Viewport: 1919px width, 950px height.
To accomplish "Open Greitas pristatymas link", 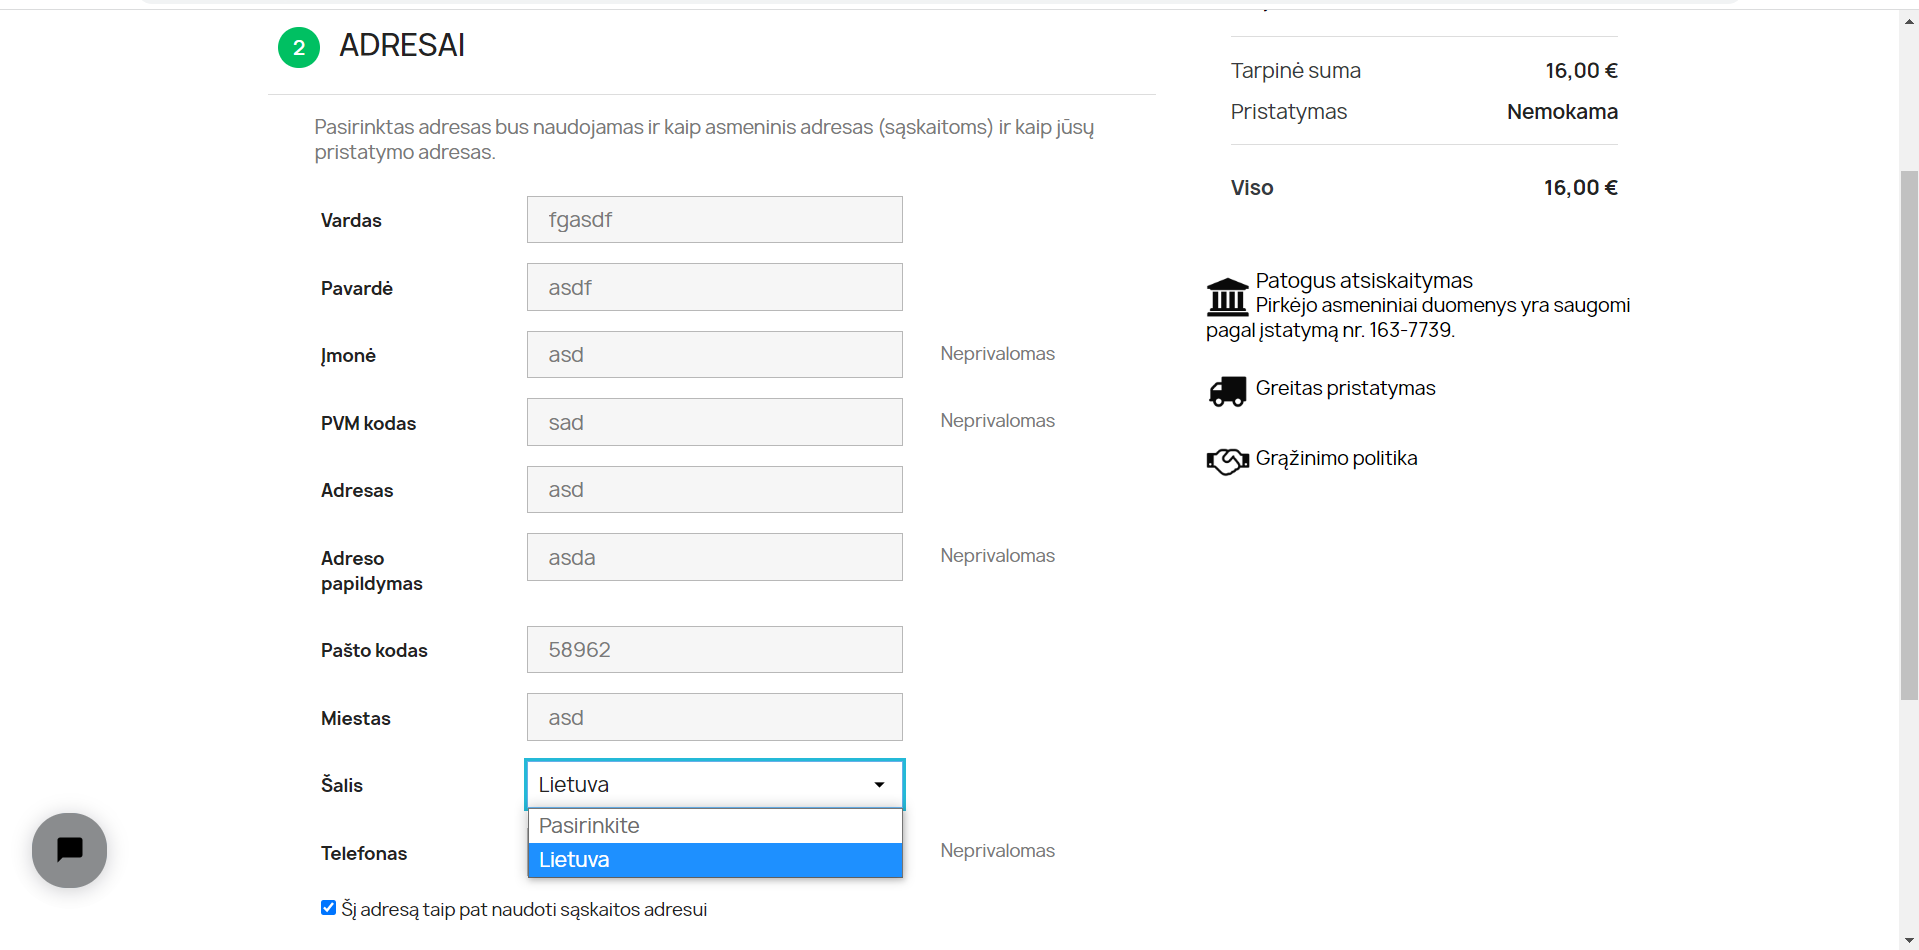I will 1345,388.
